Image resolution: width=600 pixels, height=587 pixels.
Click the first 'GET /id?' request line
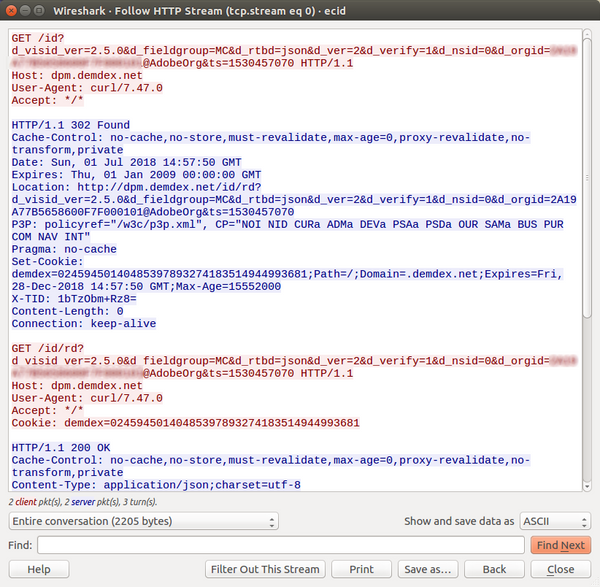tap(38, 38)
